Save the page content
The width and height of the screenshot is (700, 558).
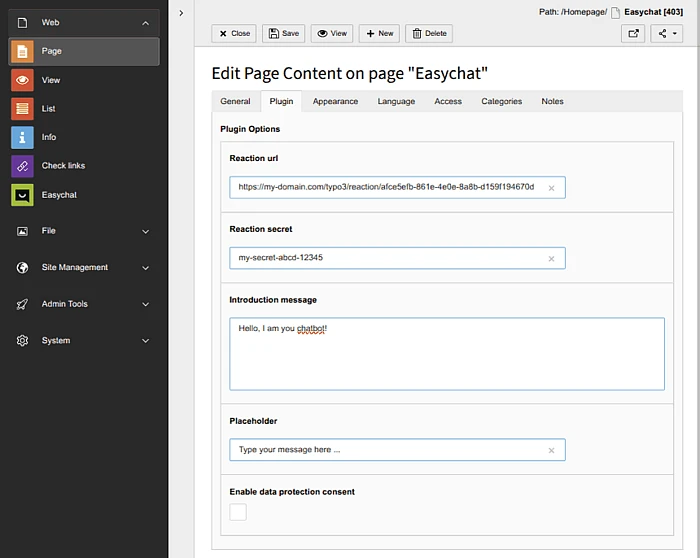[283, 33]
